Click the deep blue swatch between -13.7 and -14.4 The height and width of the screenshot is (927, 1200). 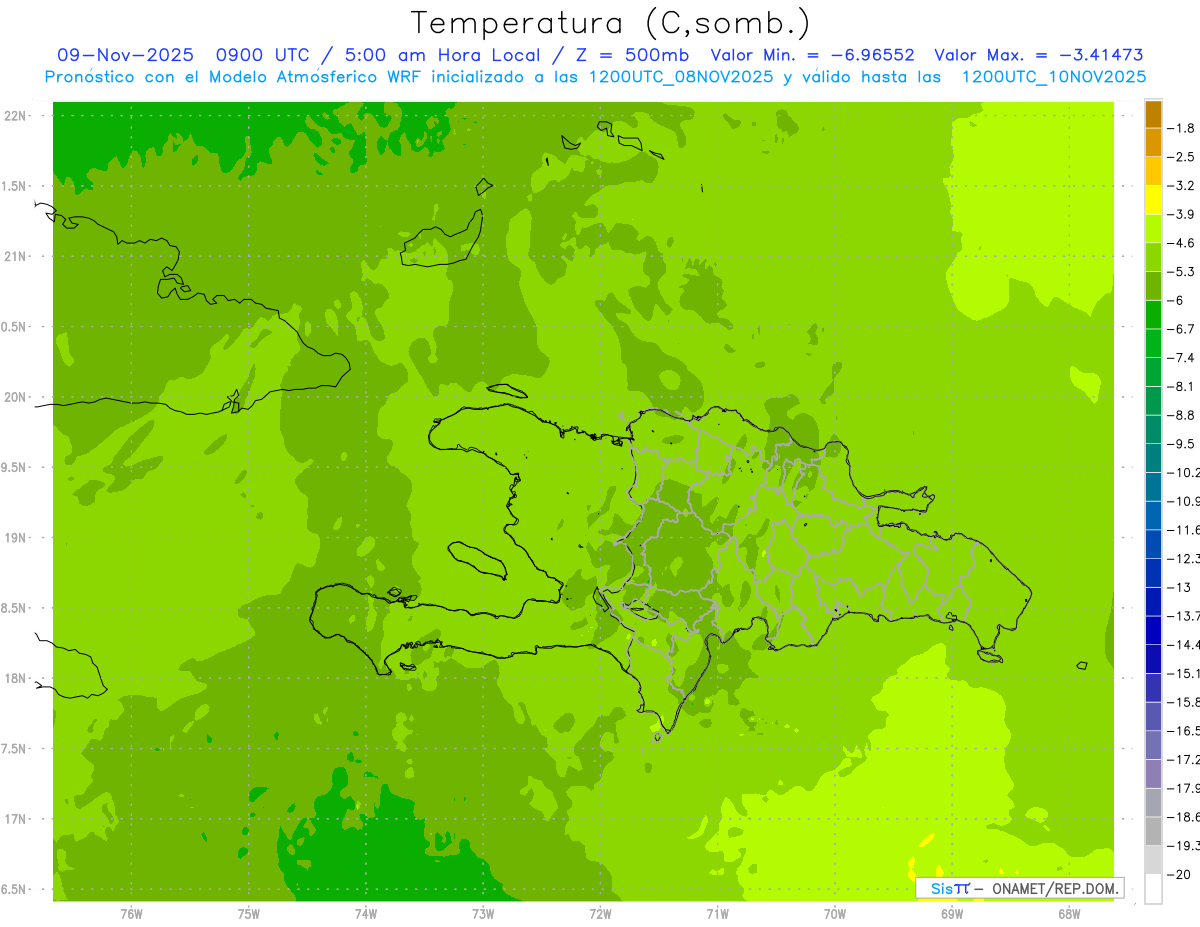(x=1153, y=630)
